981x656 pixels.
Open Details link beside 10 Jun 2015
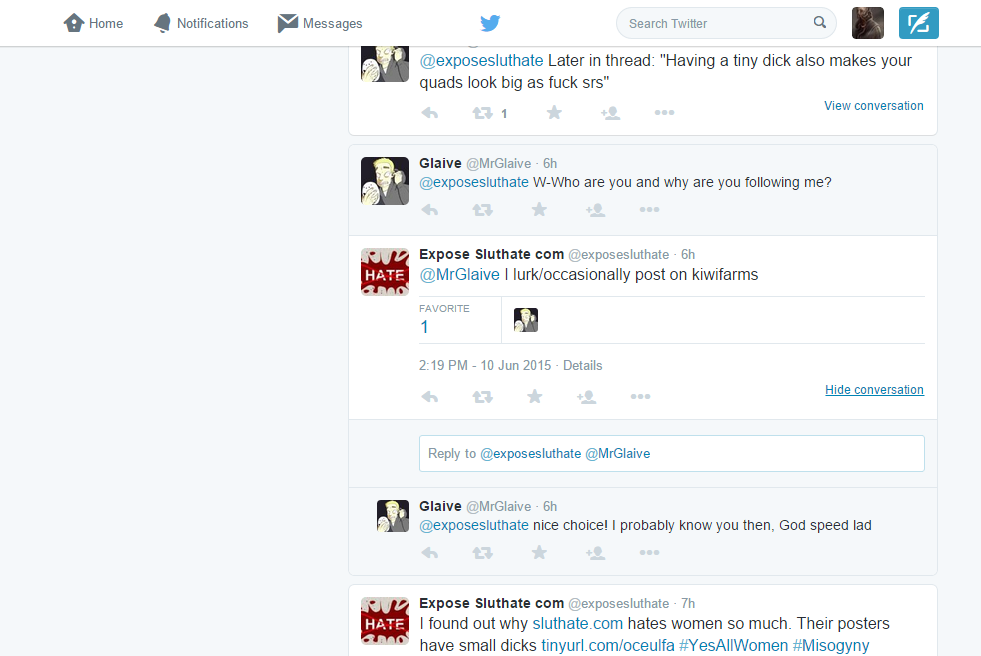tap(582, 365)
